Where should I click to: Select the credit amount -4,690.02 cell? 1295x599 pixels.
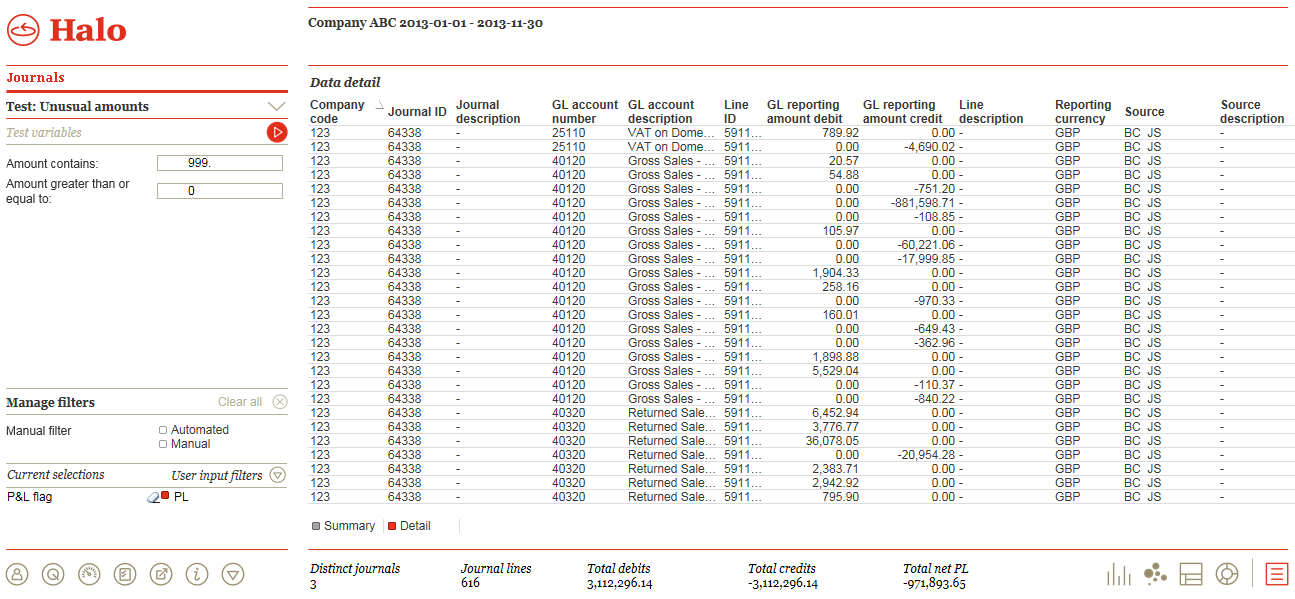click(x=929, y=147)
